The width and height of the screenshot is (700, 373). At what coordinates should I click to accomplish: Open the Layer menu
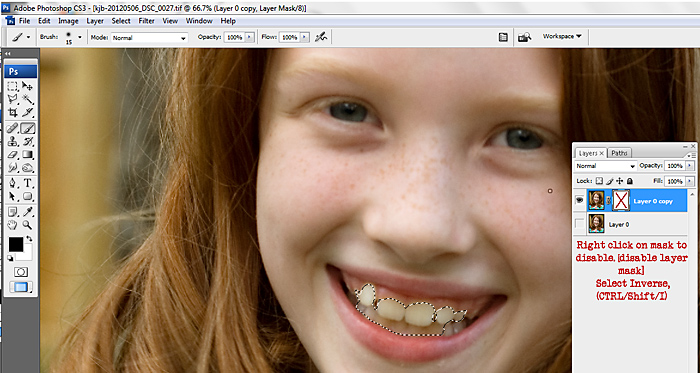pos(95,21)
